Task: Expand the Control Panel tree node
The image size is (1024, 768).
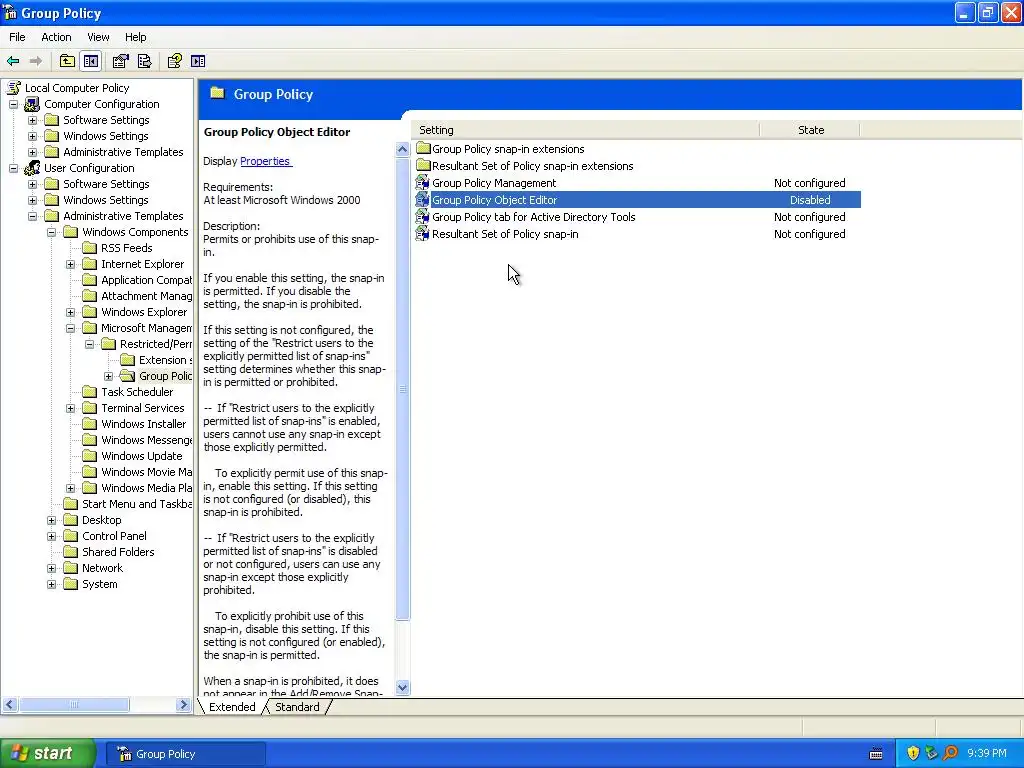Action: pos(52,536)
